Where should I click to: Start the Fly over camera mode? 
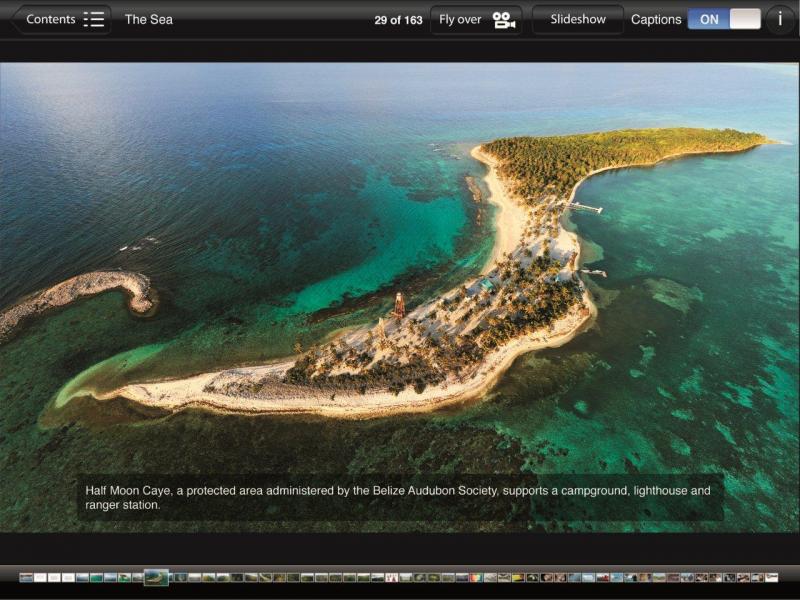tap(476, 20)
